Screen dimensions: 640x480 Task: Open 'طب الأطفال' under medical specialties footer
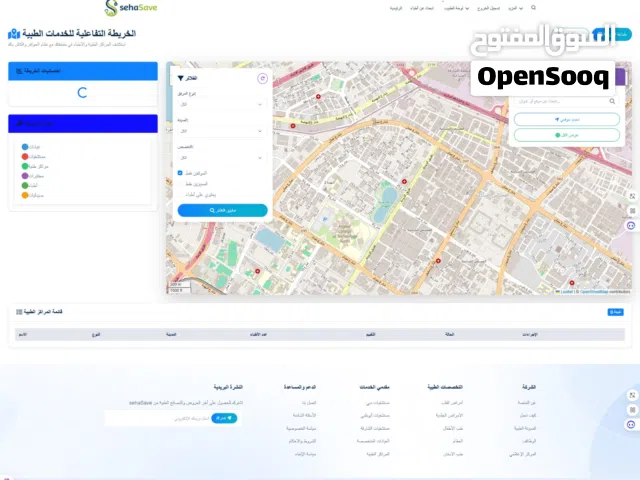point(453,429)
